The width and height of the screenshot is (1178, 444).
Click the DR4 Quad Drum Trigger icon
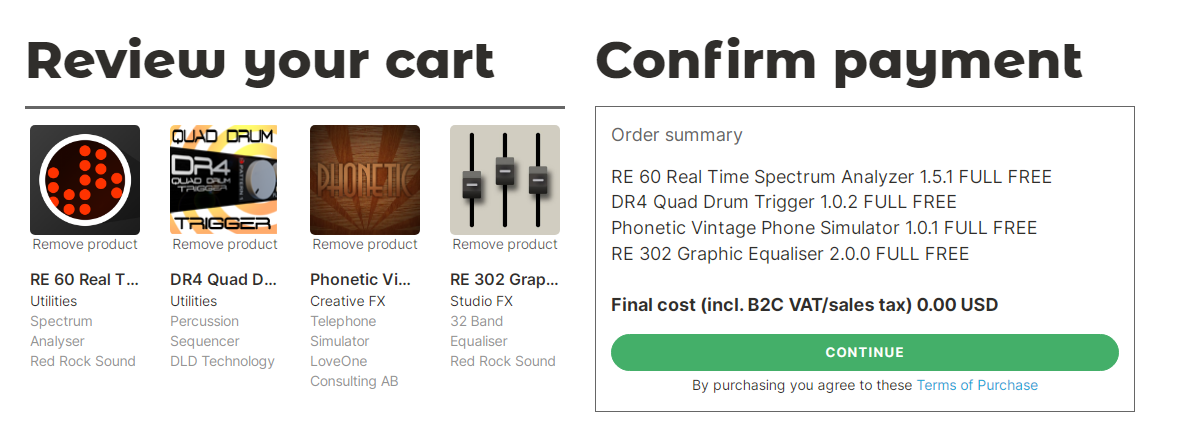[224, 180]
